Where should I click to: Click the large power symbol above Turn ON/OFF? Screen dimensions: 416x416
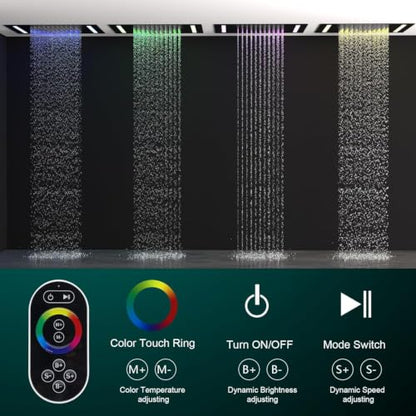click(257, 301)
